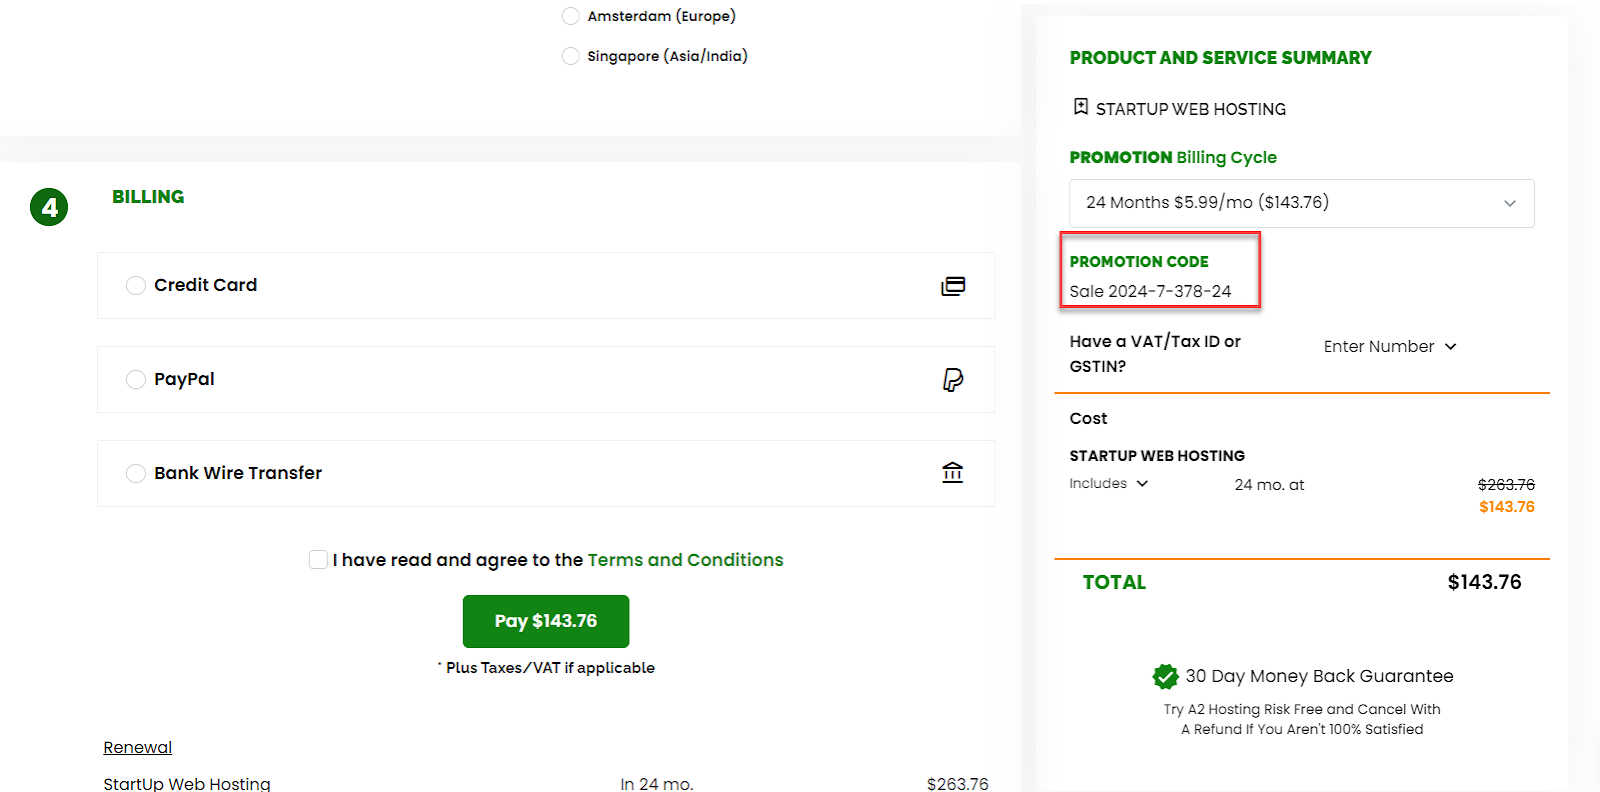Click the TOTAL $143.76 amount
Image resolution: width=1600 pixels, height=792 pixels.
click(x=1484, y=582)
